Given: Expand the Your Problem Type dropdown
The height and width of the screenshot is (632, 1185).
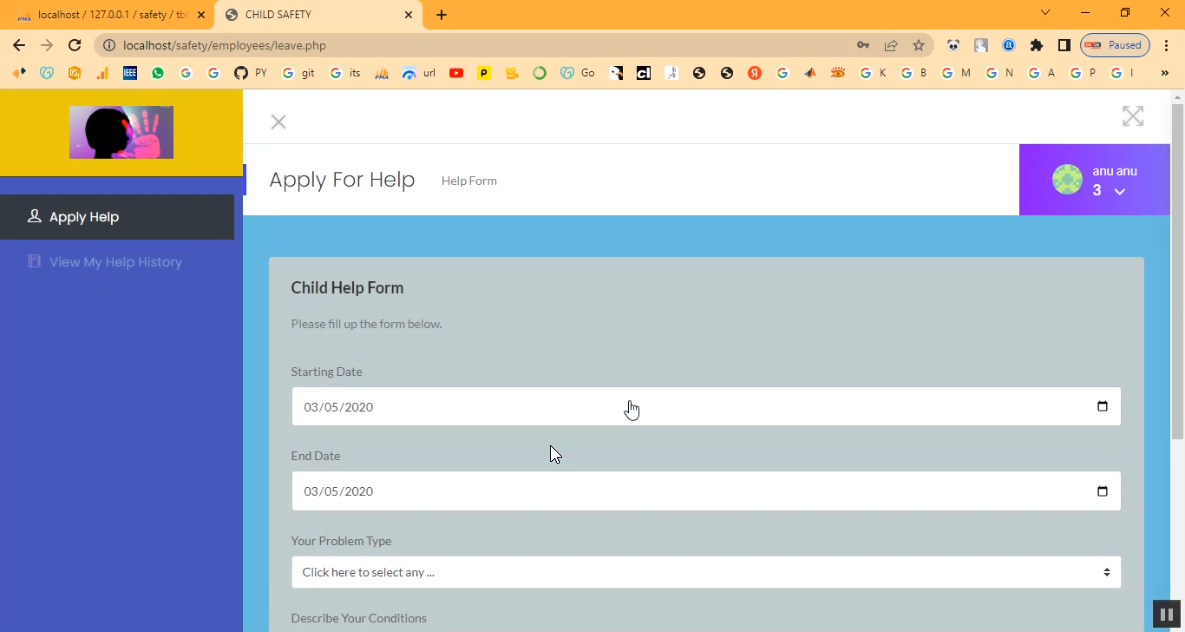Looking at the screenshot, I should tap(705, 572).
